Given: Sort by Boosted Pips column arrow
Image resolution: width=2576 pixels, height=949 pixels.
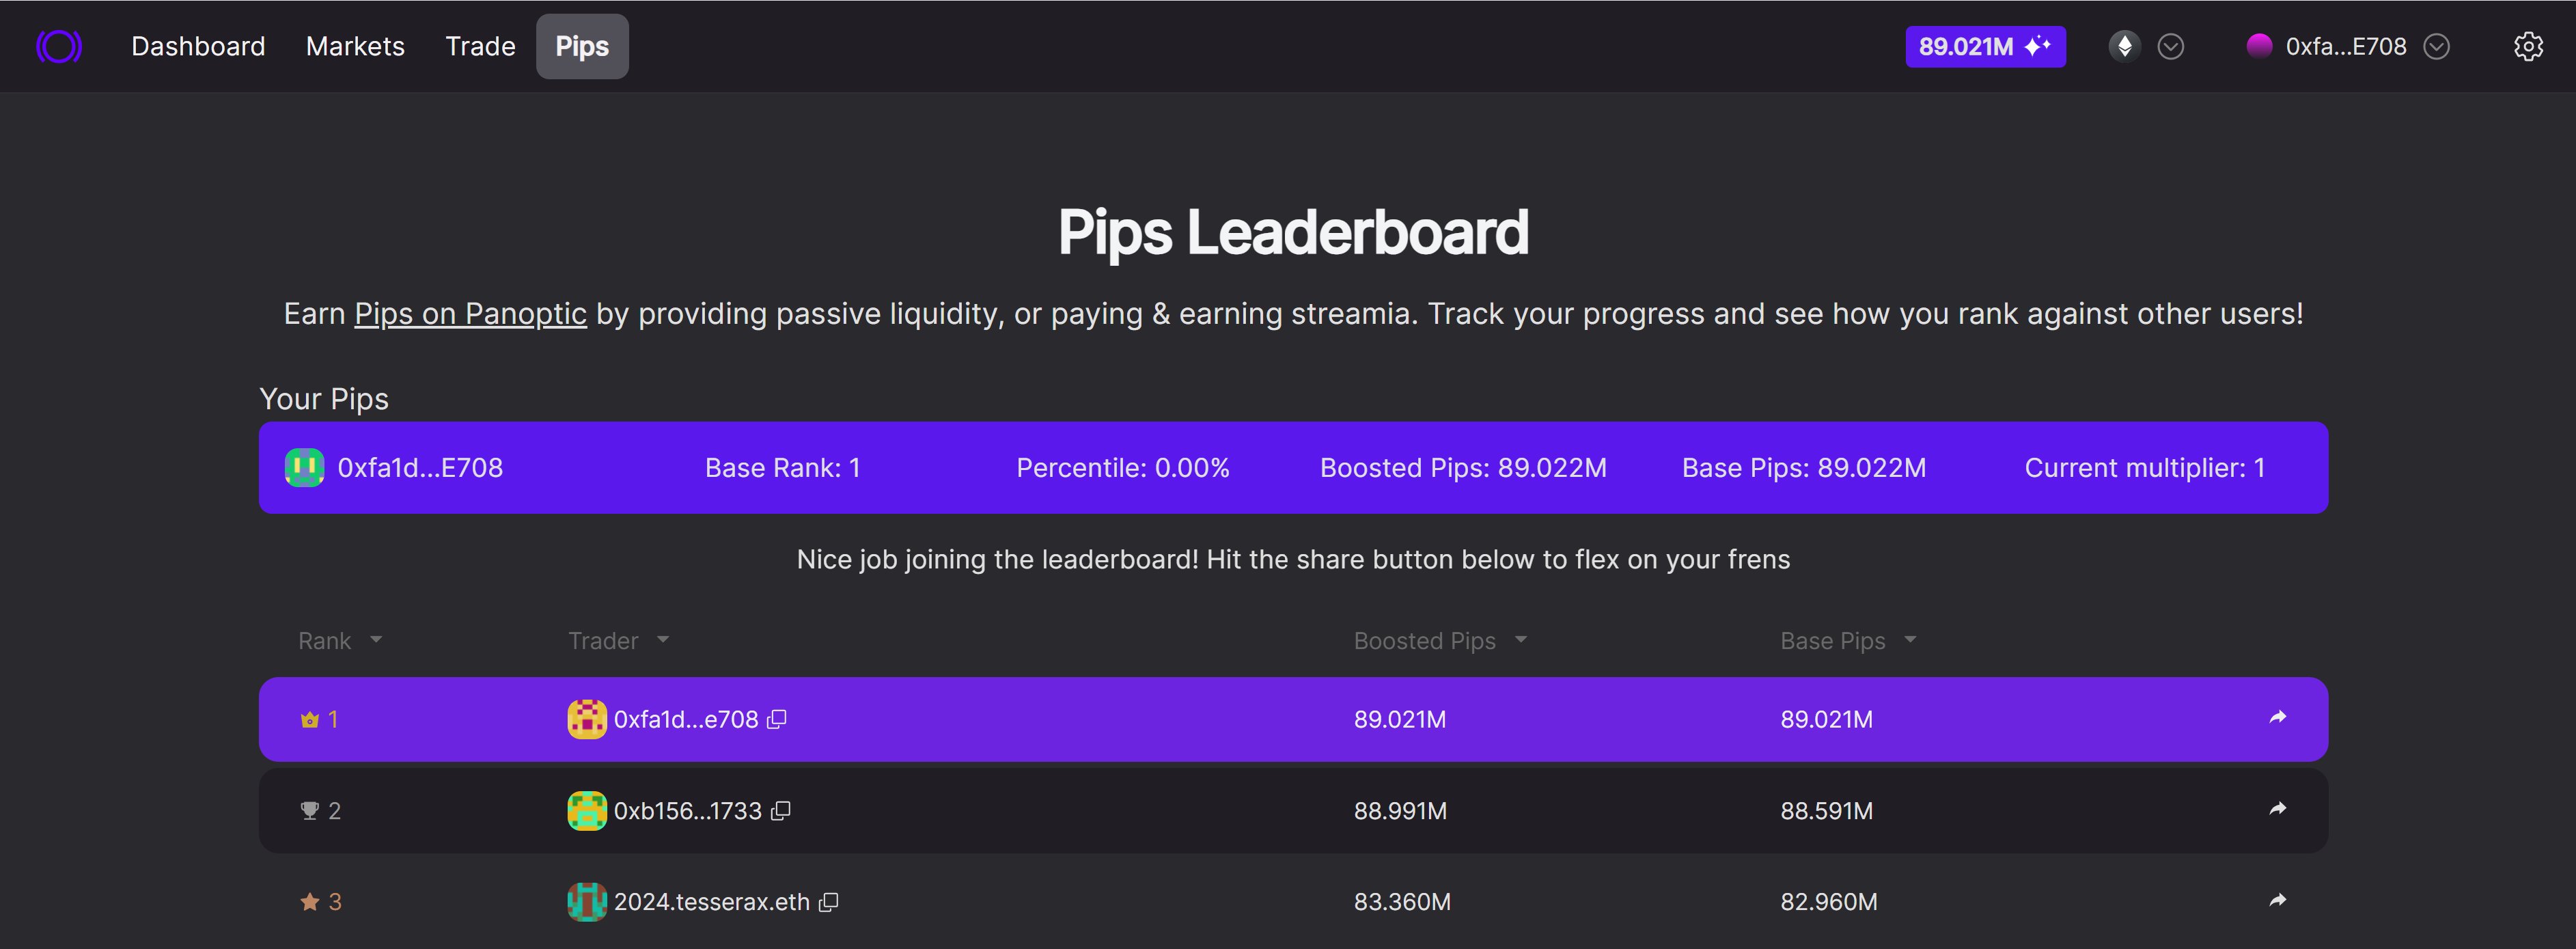Looking at the screenshot, I should click(x=1520, y=640).
